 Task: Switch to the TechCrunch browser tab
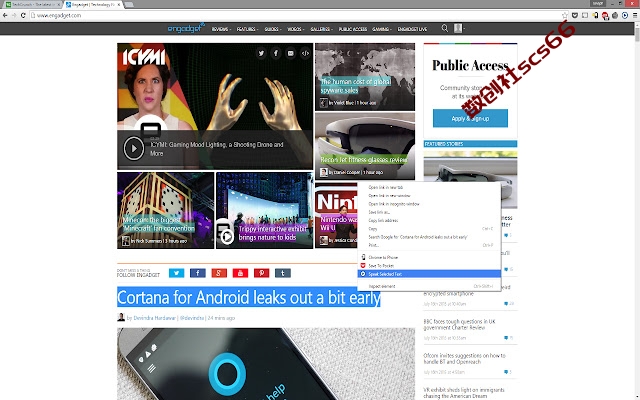coord(33,4)
